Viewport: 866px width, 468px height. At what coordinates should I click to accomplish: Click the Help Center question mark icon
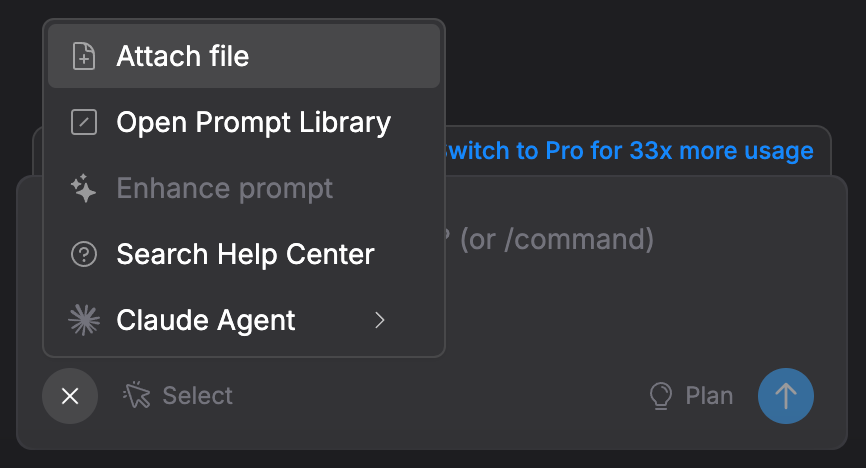85,255
